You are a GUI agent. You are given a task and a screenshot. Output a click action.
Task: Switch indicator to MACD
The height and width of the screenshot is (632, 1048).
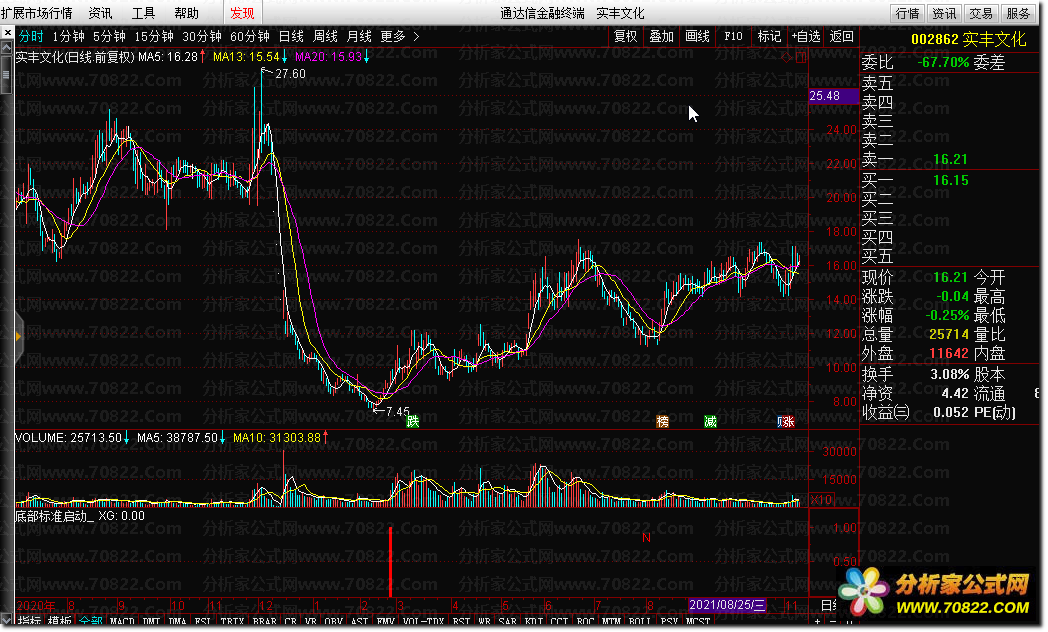[122, 621]
